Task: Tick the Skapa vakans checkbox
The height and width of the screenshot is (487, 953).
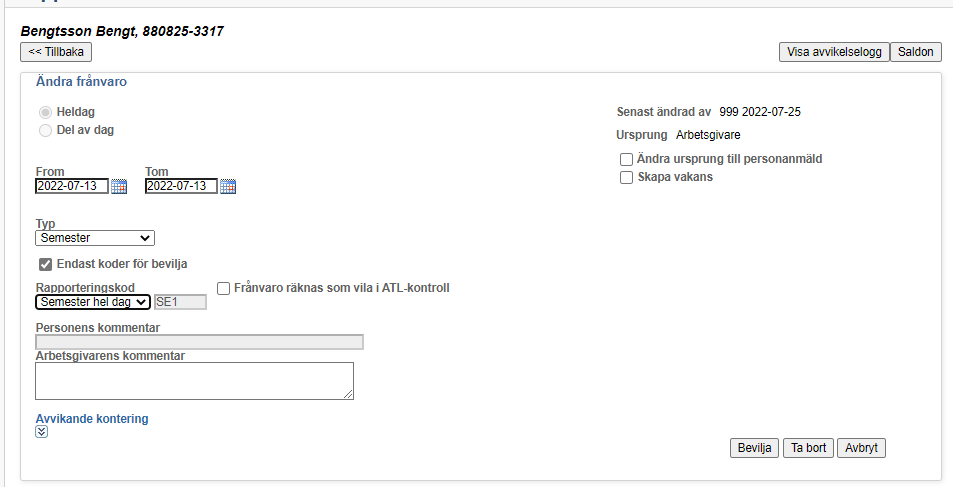Action: (x=627, y=178)
